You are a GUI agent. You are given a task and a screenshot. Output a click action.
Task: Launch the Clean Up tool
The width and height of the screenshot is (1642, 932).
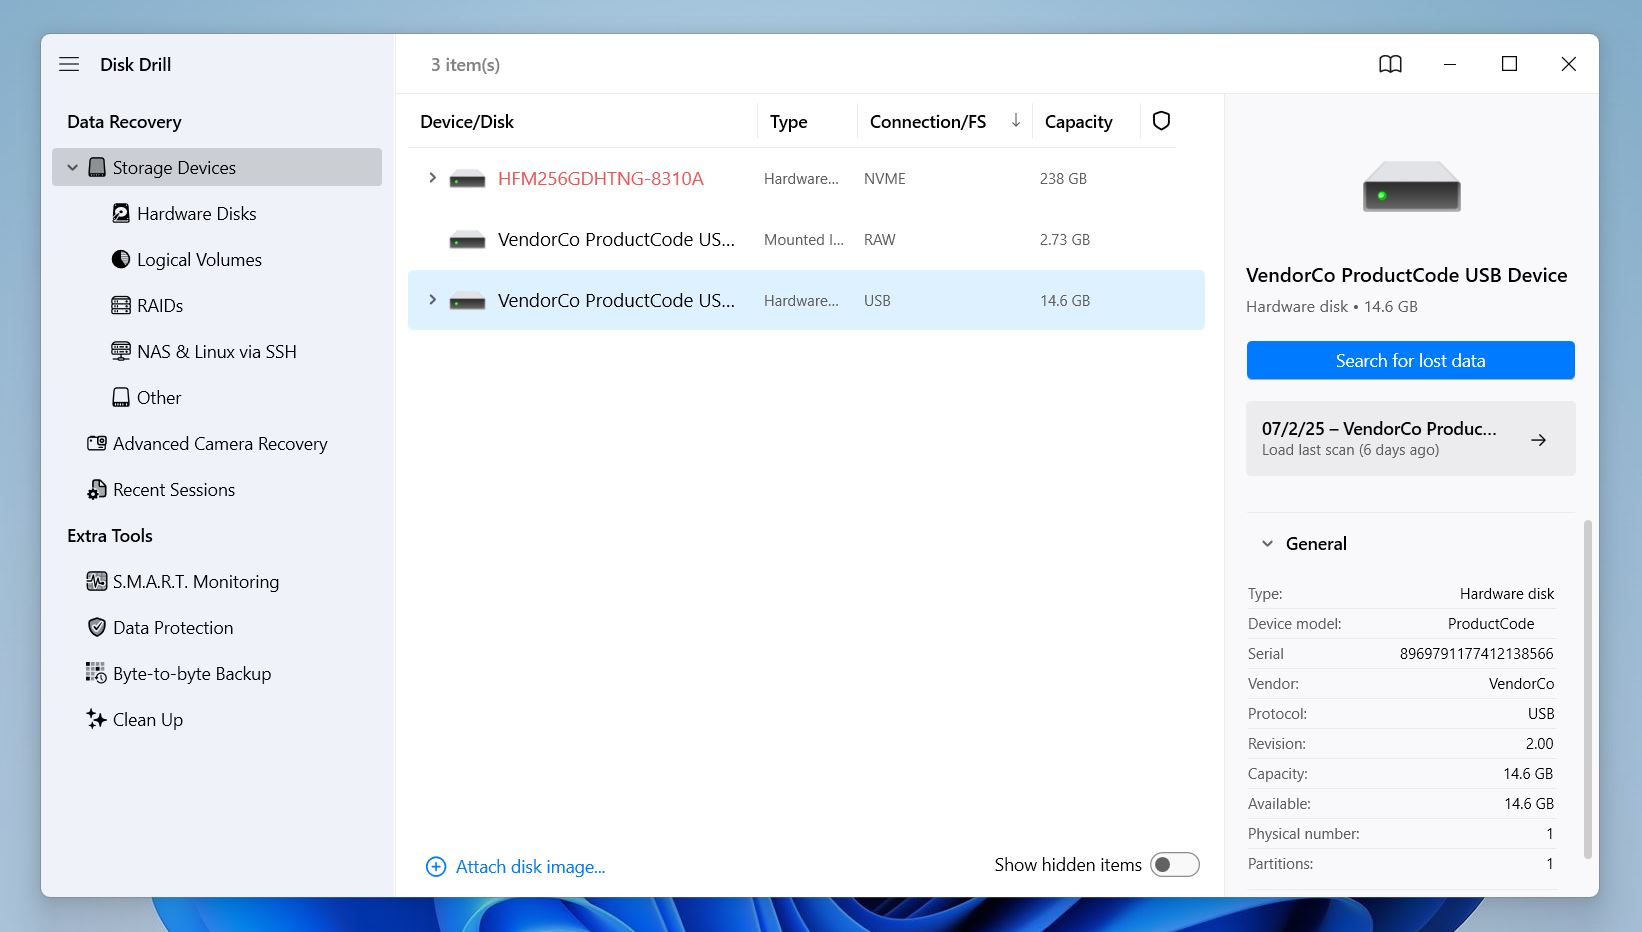click(147, 720)
